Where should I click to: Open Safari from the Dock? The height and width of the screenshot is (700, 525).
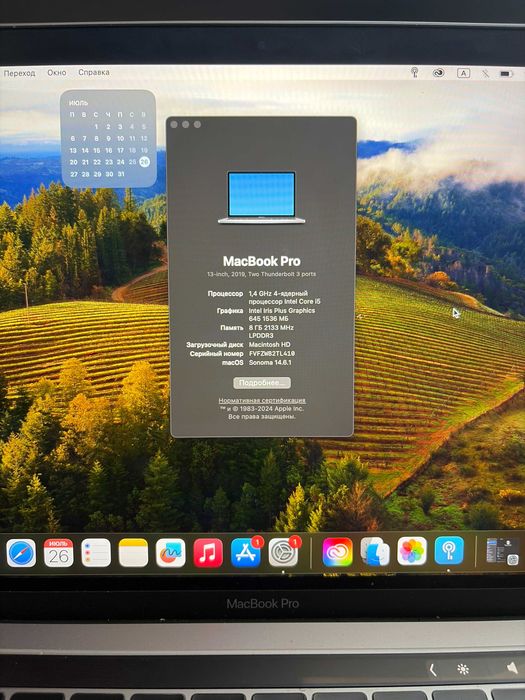[21, 553]
